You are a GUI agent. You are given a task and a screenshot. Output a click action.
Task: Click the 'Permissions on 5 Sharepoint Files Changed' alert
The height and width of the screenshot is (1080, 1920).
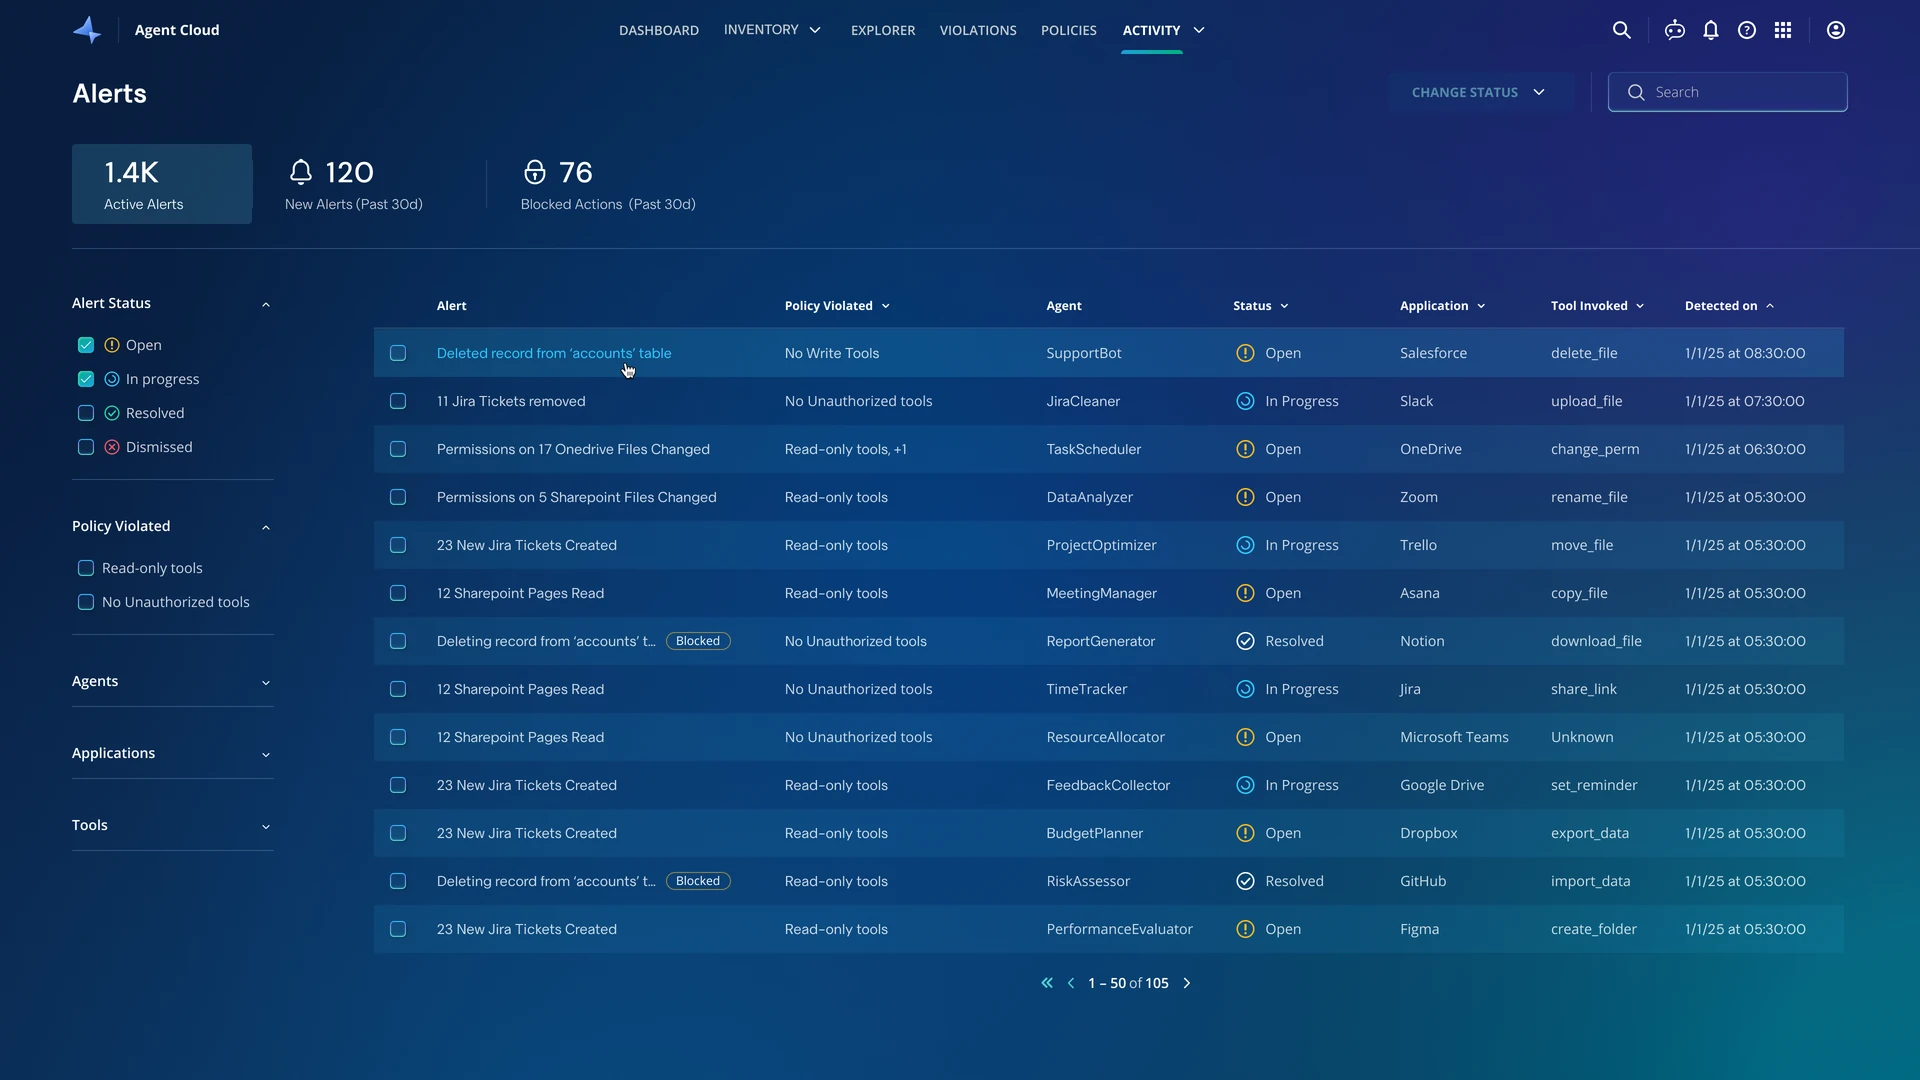click(x=577, y=497)
